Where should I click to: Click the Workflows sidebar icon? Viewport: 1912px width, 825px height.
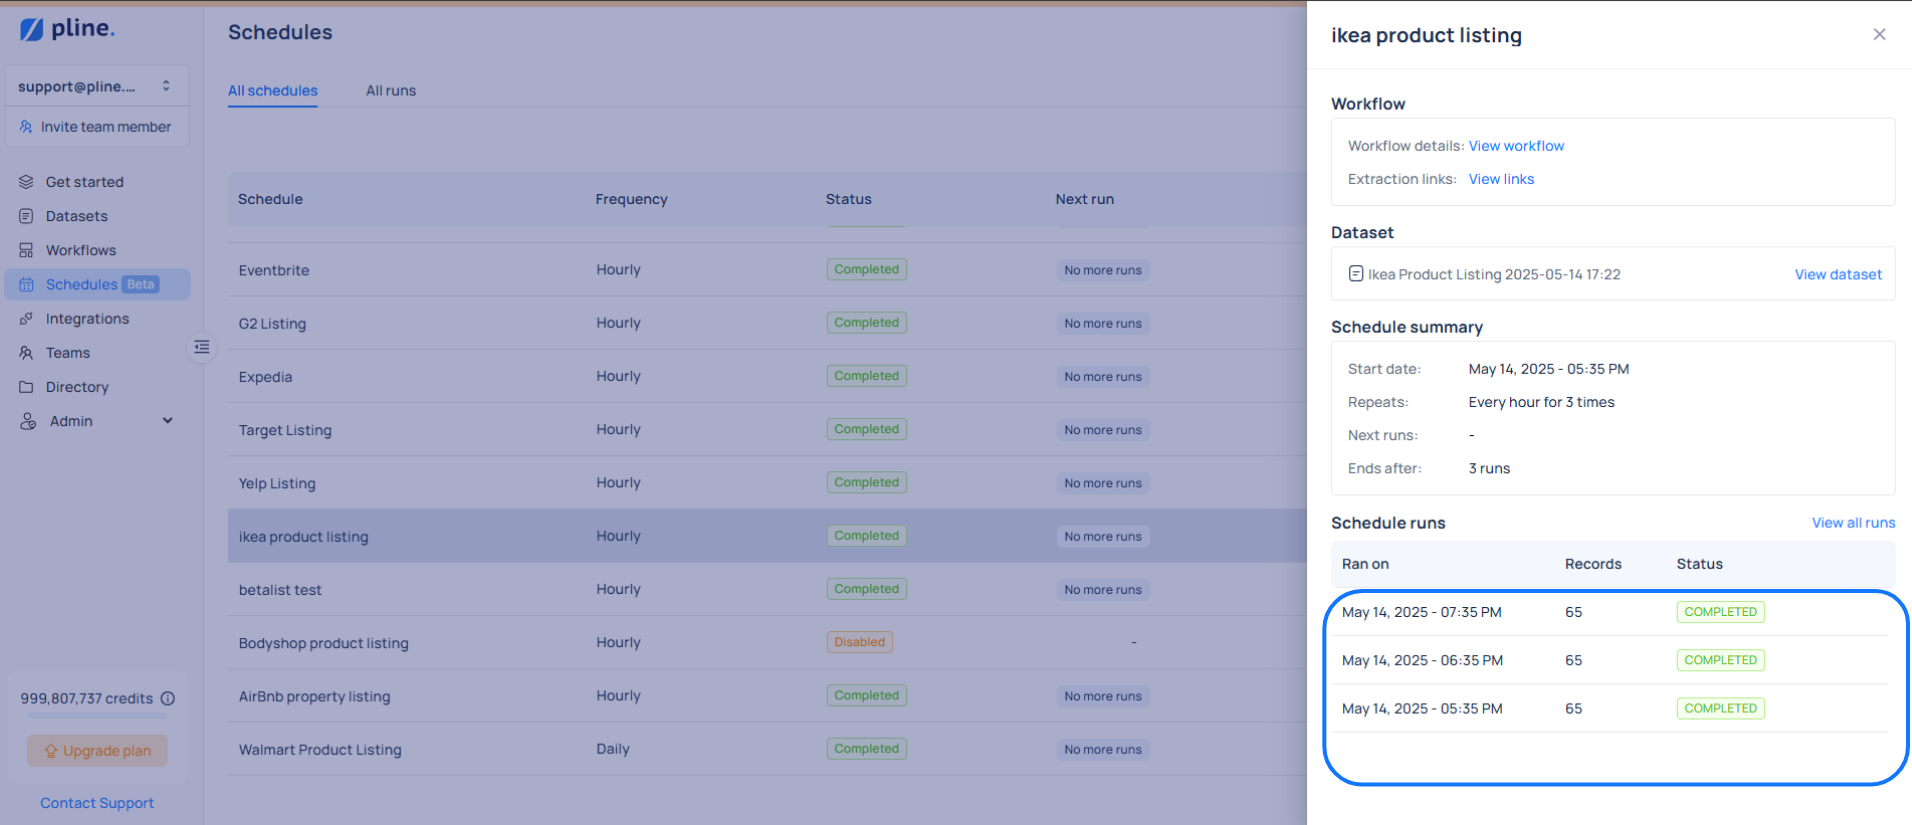pyautogui.click(x=26, y=250)
